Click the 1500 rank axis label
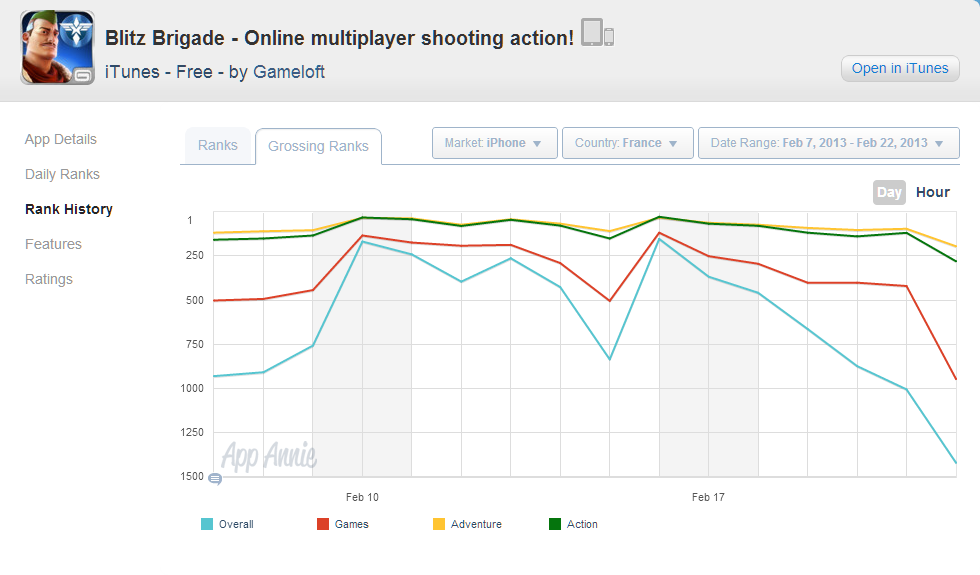Image resolution: width=980 pixels, height=575 pixels. [192, 477]
